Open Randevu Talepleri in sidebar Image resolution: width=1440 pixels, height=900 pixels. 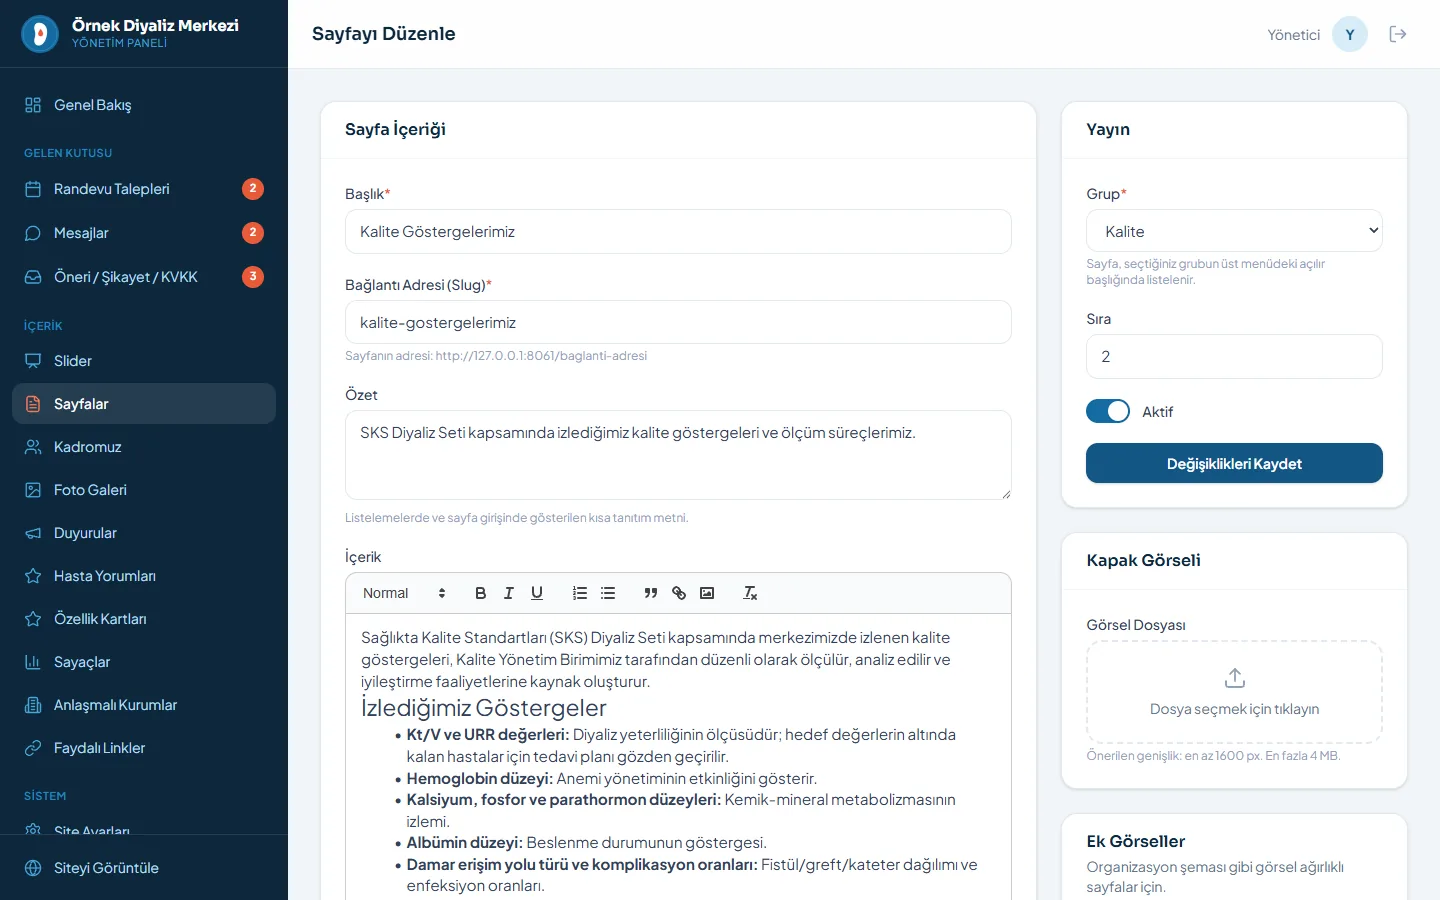[x=144, y=189]
